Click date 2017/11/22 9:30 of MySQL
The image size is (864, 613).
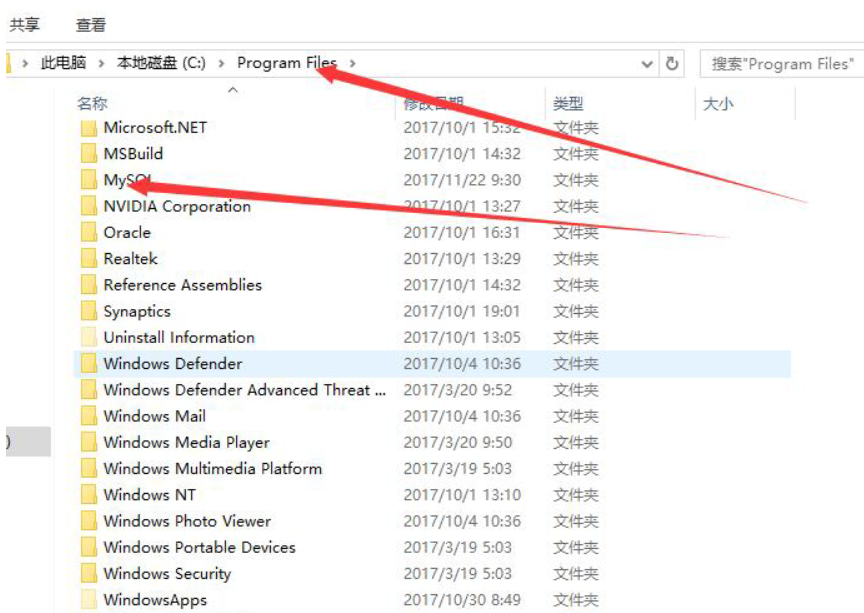(x=462, y=180)
